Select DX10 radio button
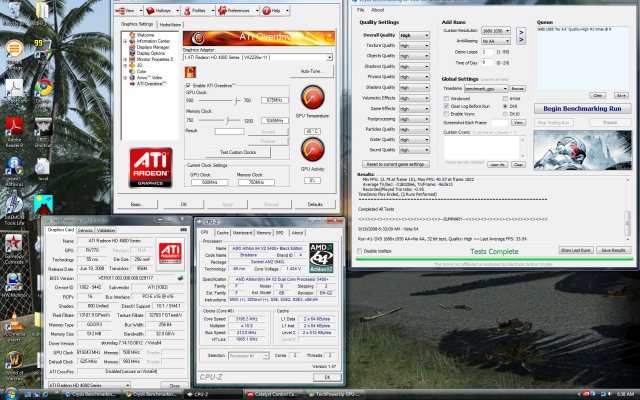Viewport: 640px width, 400px height. [505, 114]
